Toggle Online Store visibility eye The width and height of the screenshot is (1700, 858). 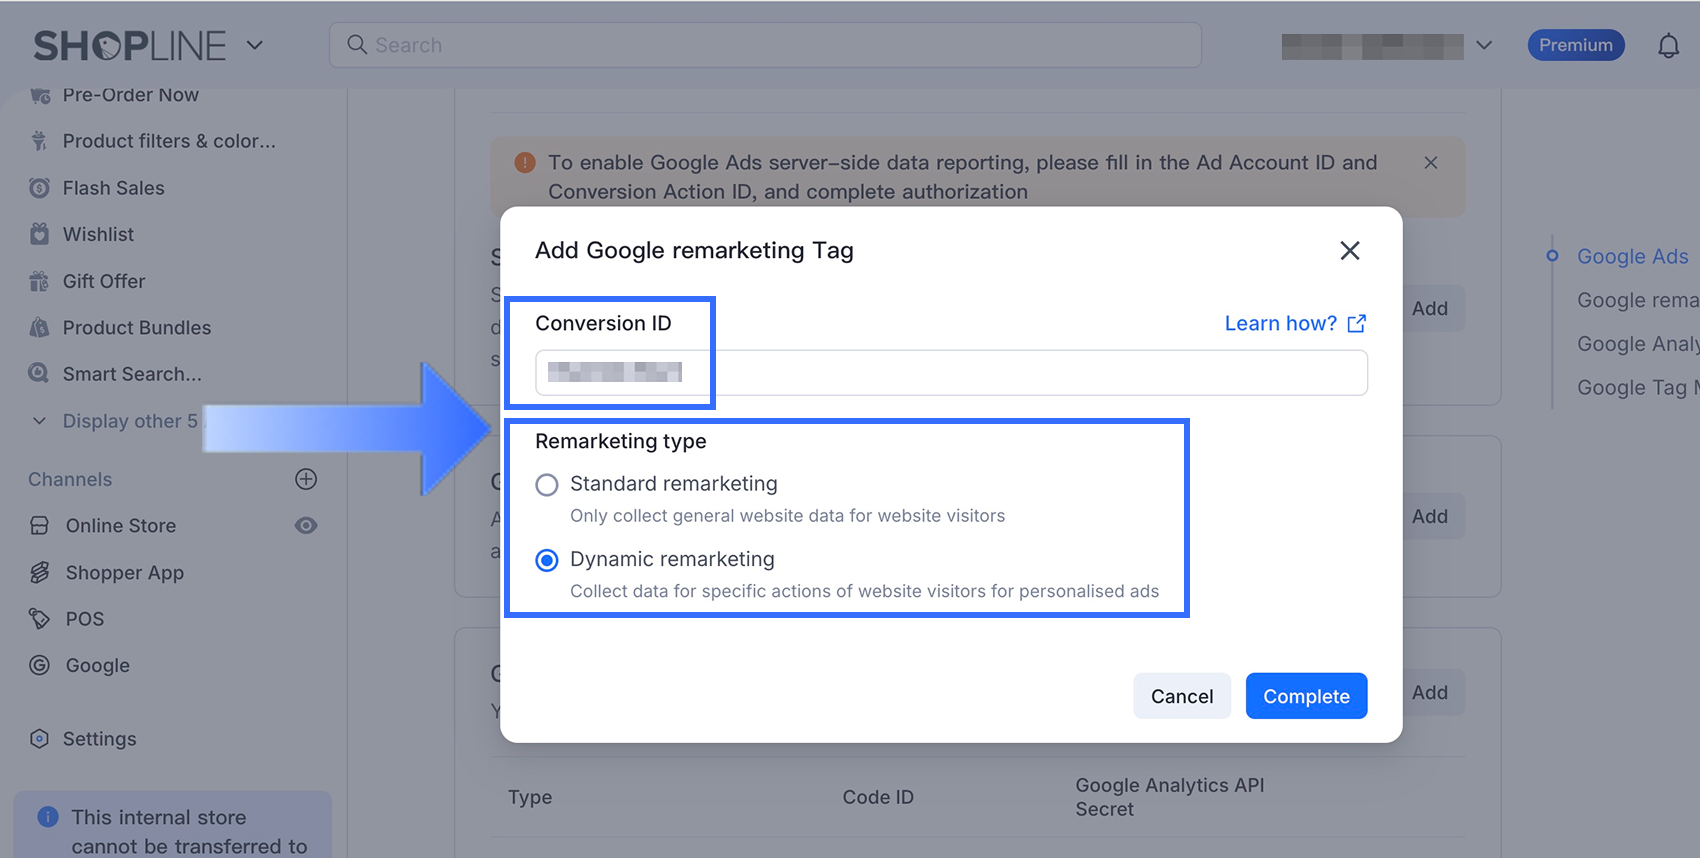[306, 526]
